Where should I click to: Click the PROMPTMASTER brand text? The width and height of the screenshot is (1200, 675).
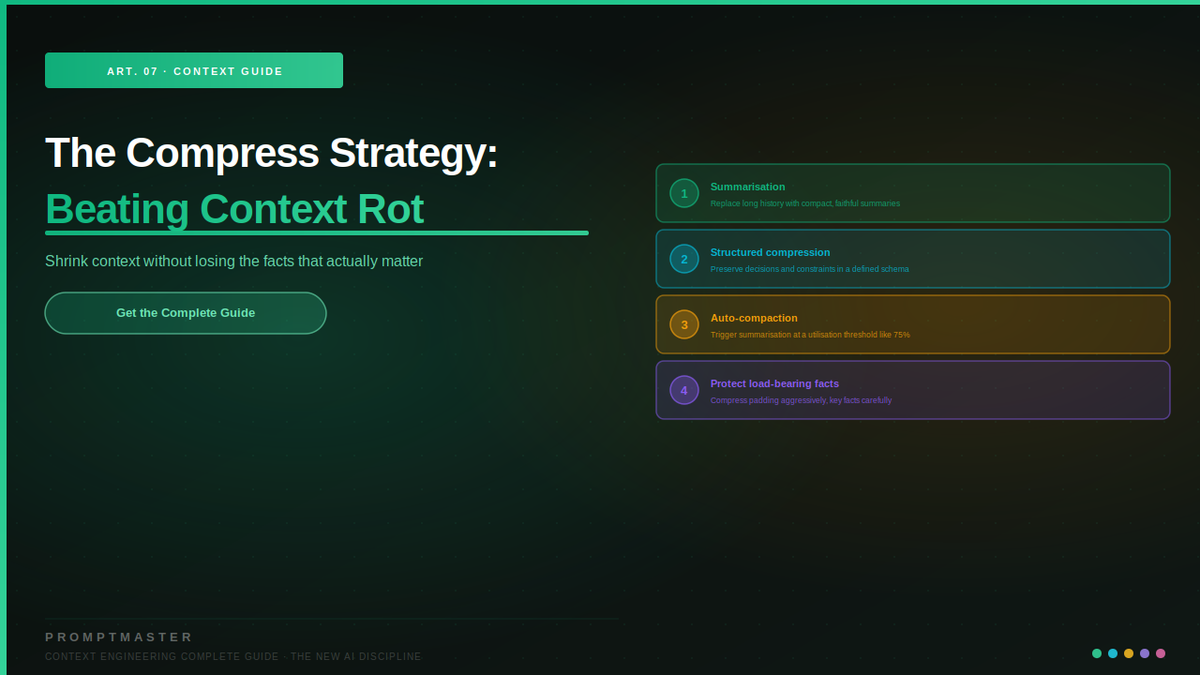(119, 637)
